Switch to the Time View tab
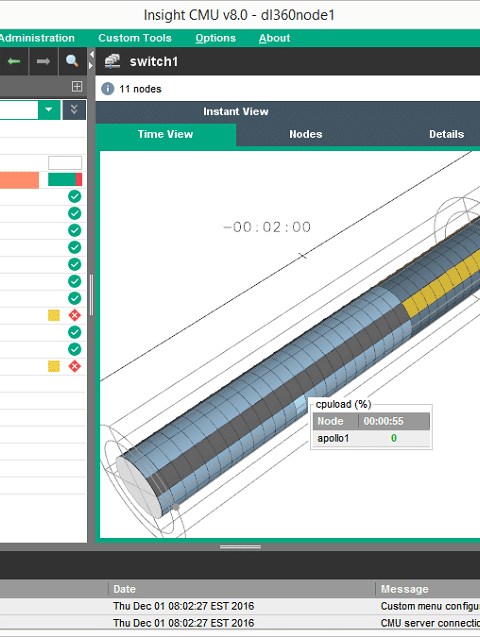This screenshot has width=480, height=637. point(165,134)
